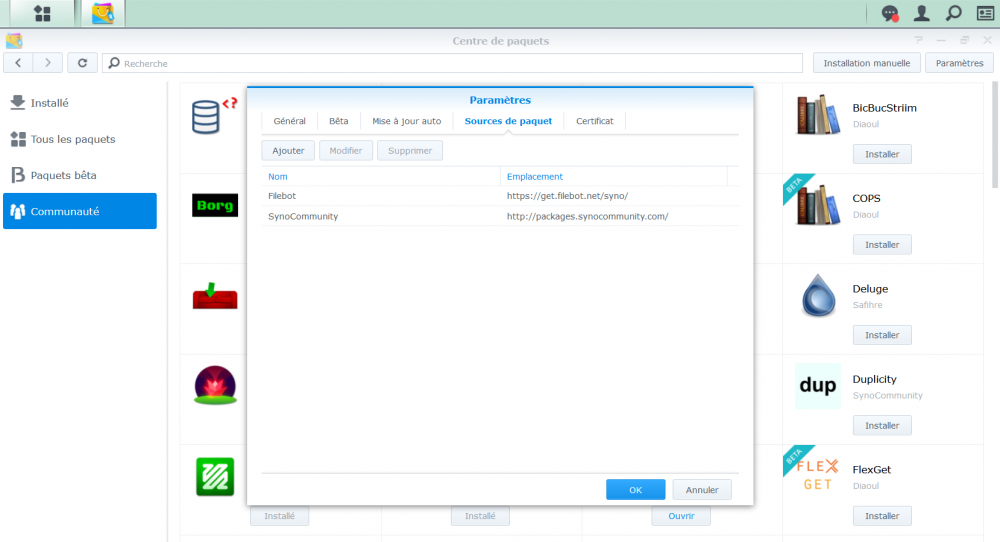This screenshot has height=542, width=1000.
Task: Select the SynoCommunity source row
Action: [x=500, y=216]
